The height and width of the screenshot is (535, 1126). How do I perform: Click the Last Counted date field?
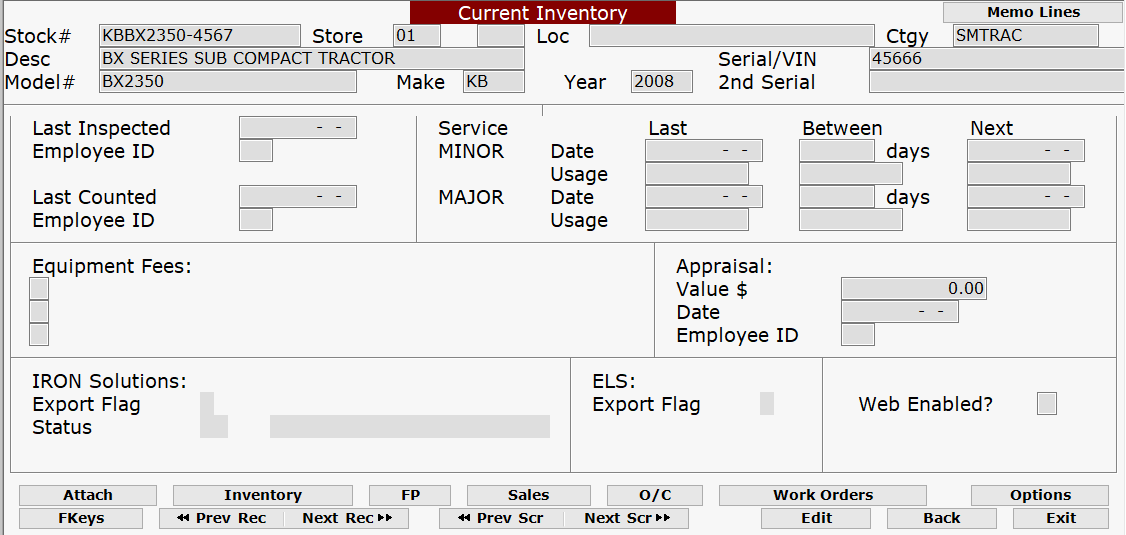[x=298, y=197]
